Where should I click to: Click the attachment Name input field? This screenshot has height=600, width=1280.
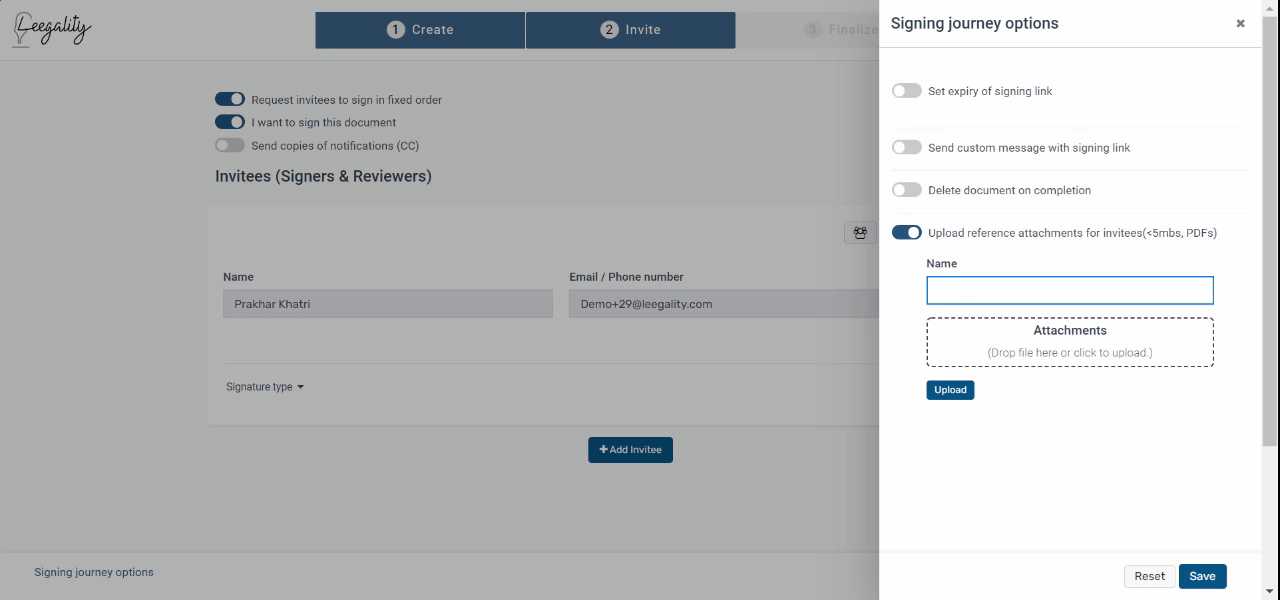point(1070,290)
